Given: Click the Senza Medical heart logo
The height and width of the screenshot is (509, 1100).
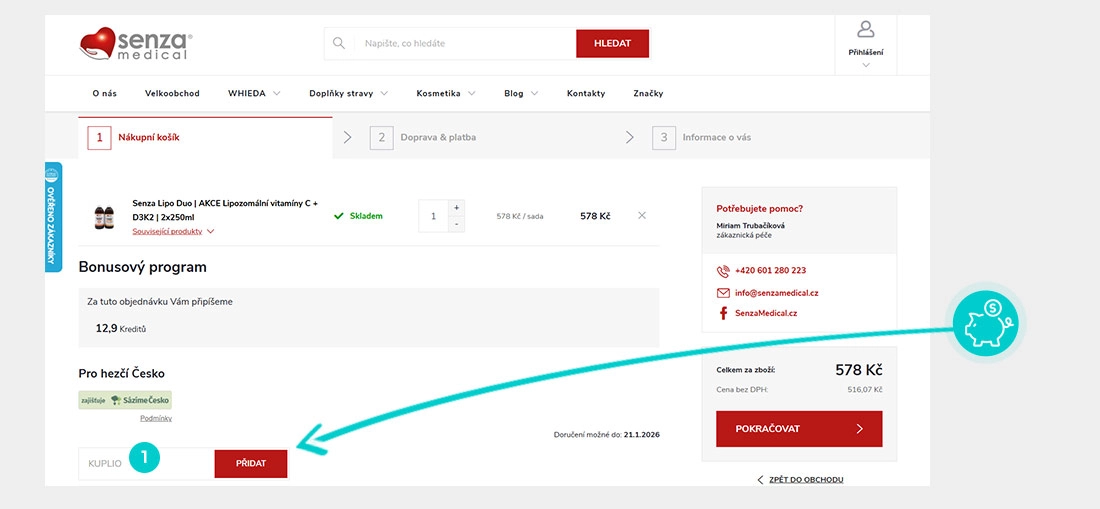Looking at the screenshot, I should point(135,45).
